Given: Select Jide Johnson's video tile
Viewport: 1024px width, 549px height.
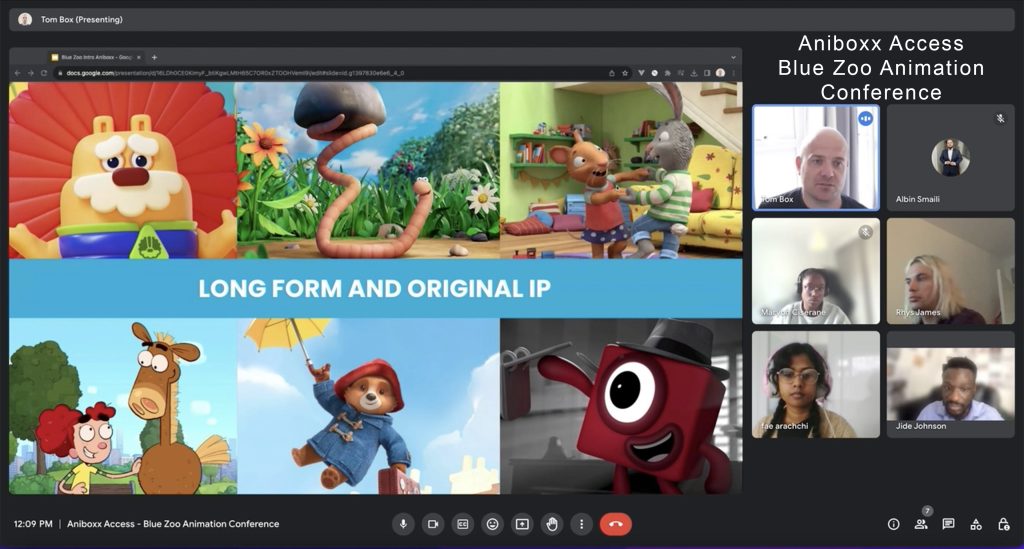Looking at the screenshot, I should [950, 384].
